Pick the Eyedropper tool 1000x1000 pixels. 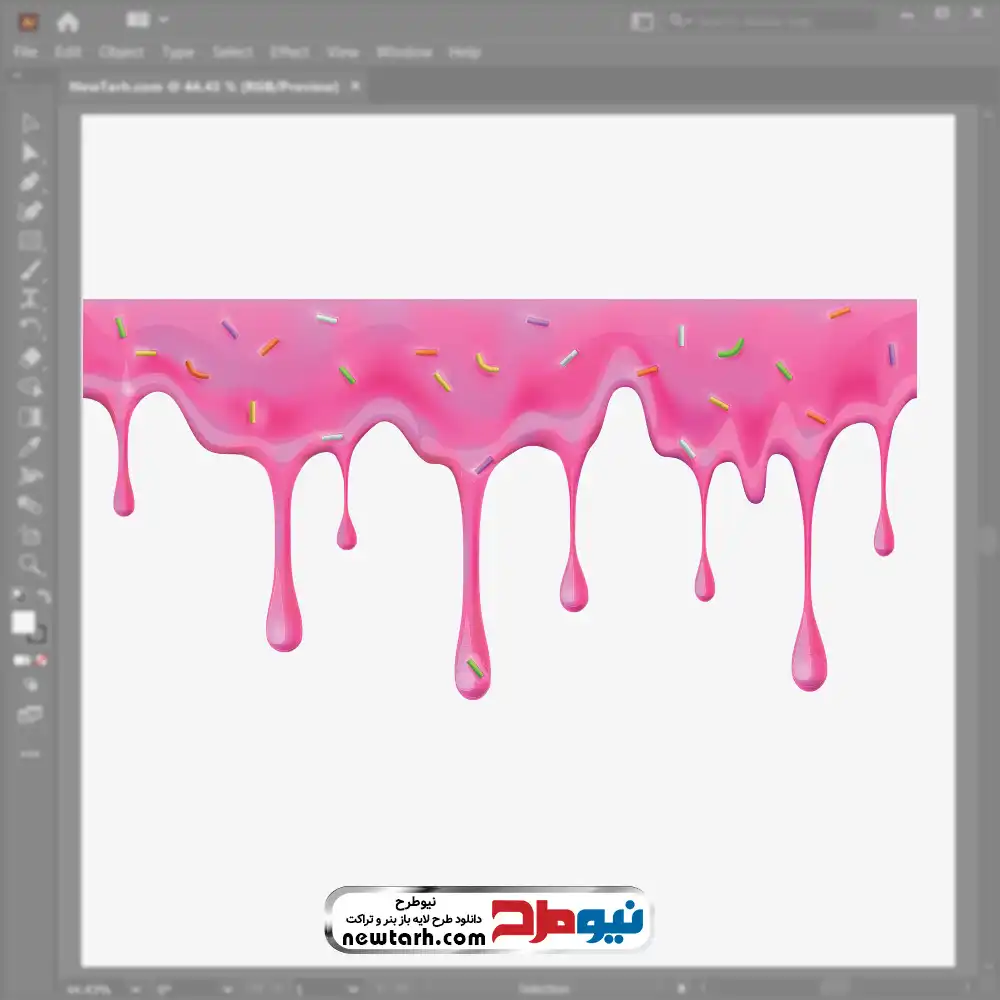tap(30, 446)
